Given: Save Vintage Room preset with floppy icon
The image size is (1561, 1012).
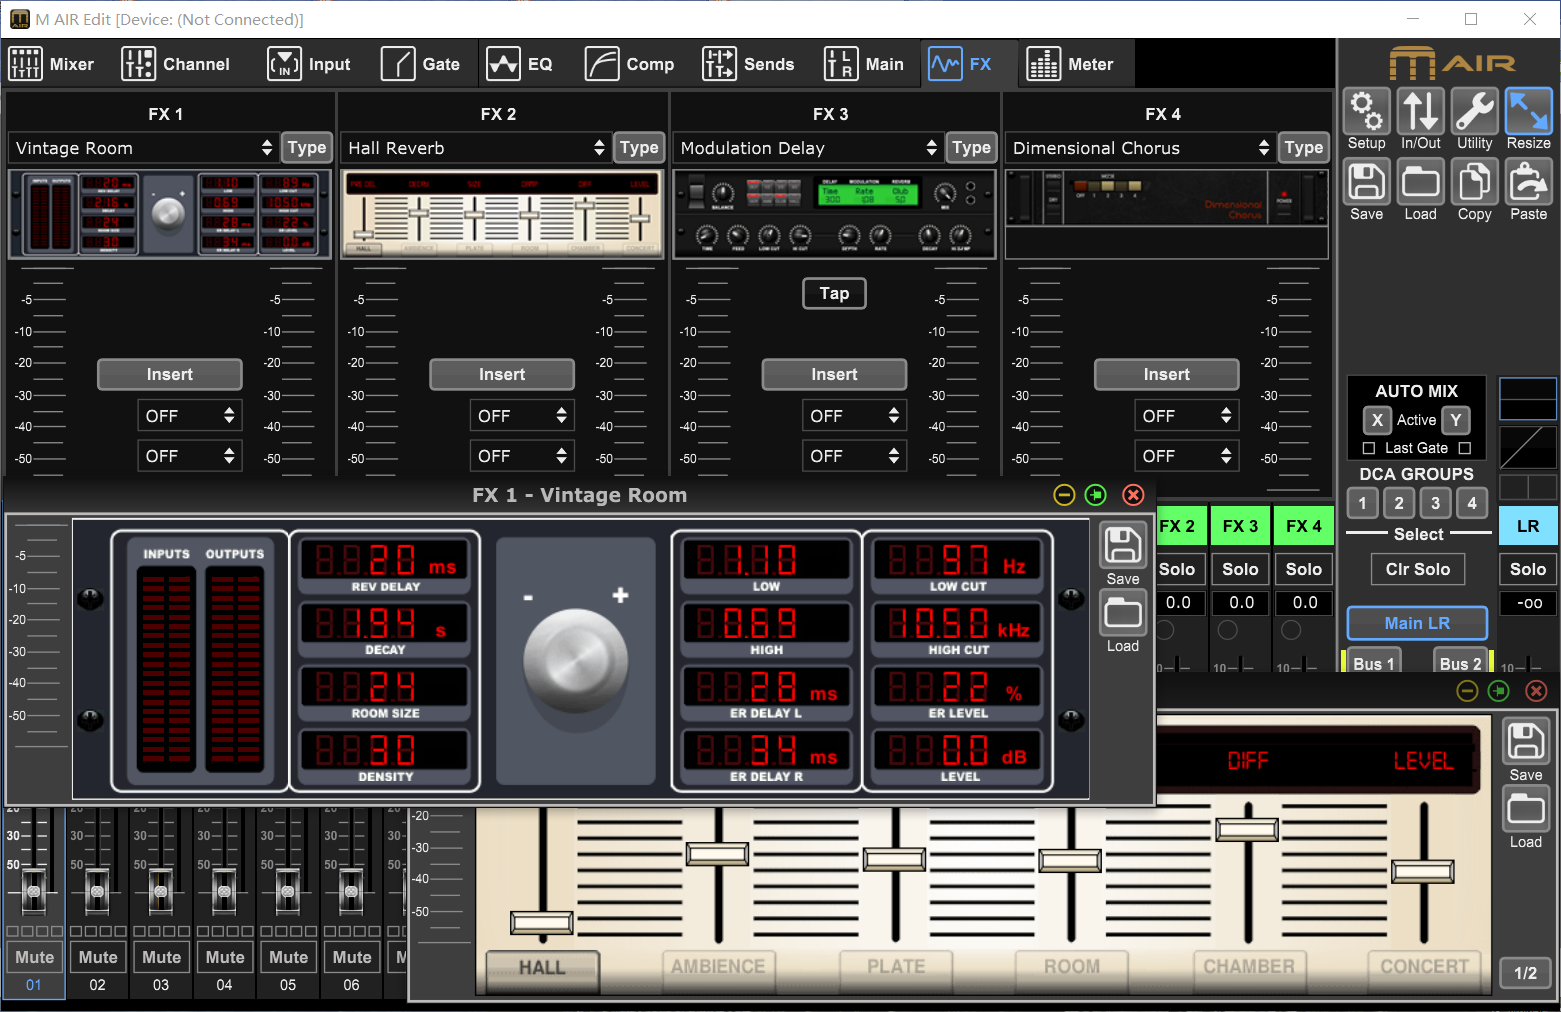Looking at the screenshot, I should click(x=1122, y=547).
